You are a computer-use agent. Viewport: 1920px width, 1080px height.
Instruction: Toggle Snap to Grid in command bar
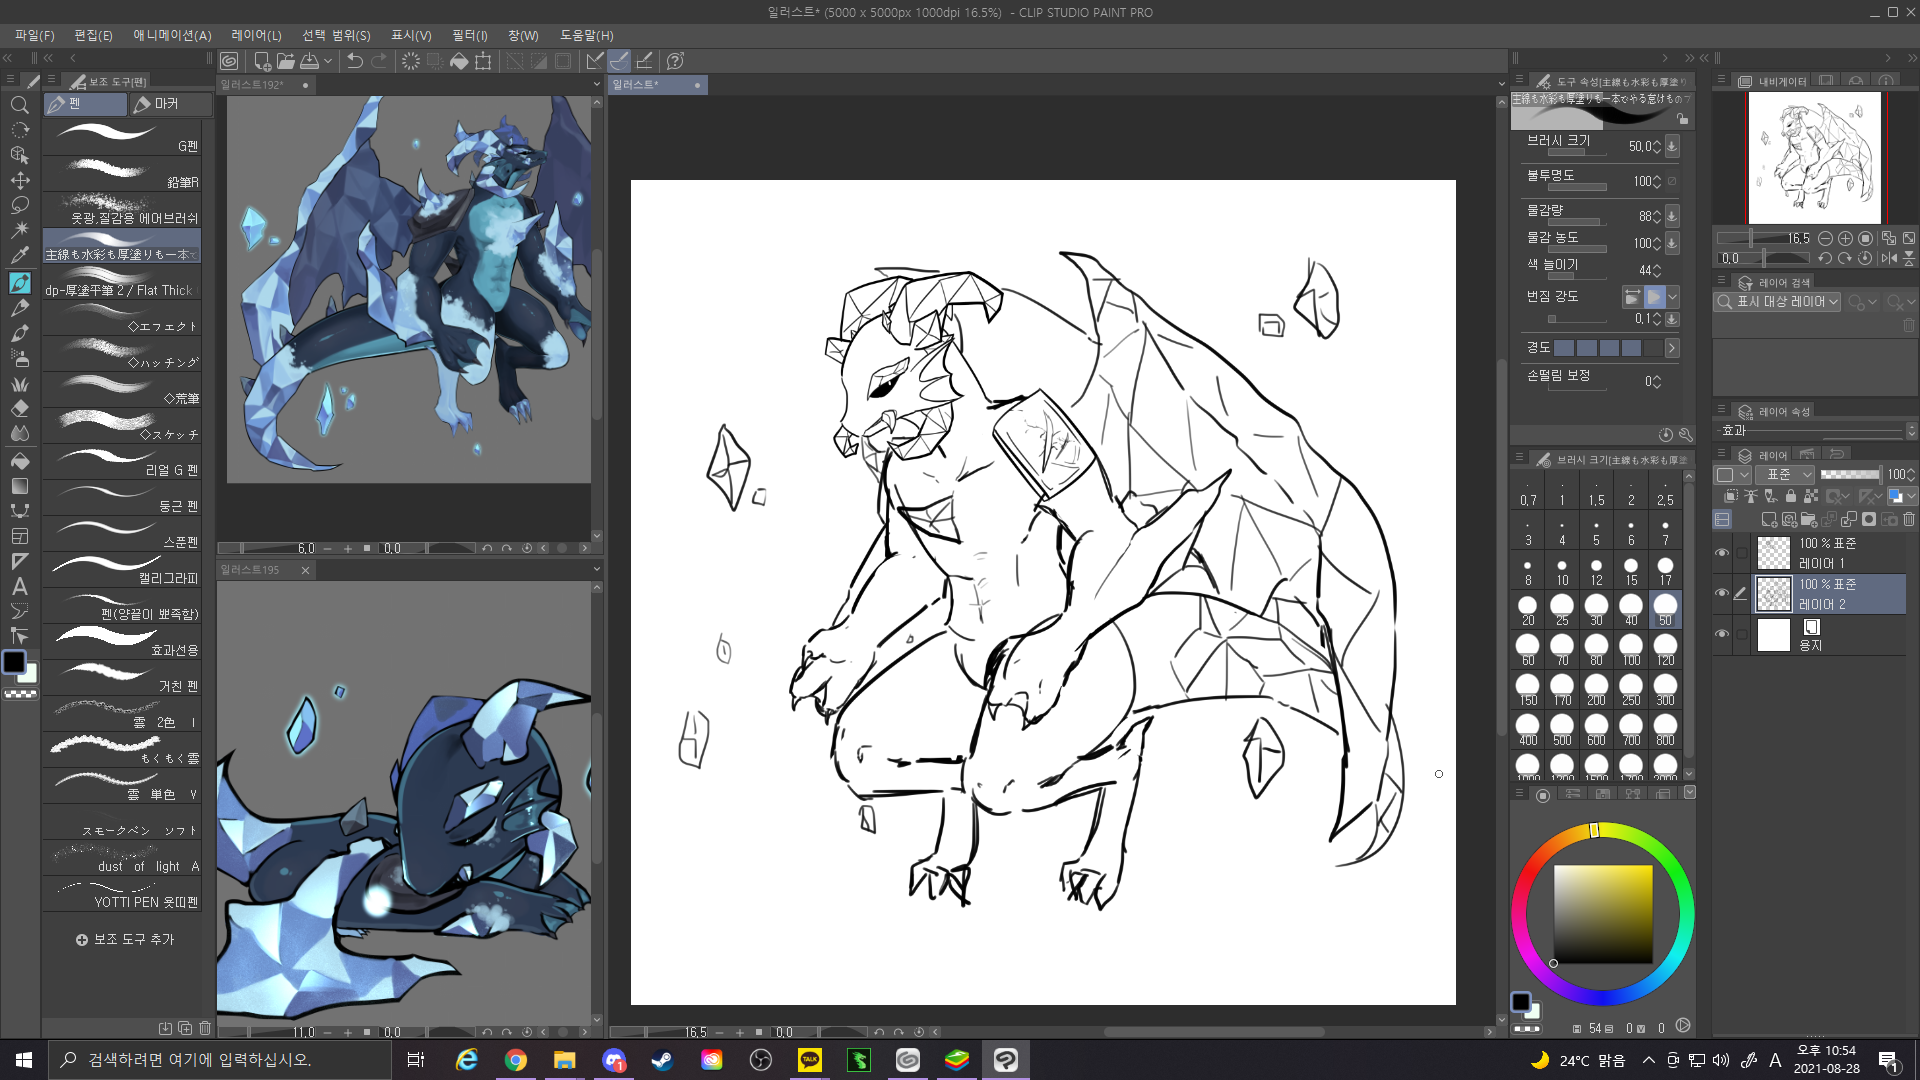click(645, 61)
